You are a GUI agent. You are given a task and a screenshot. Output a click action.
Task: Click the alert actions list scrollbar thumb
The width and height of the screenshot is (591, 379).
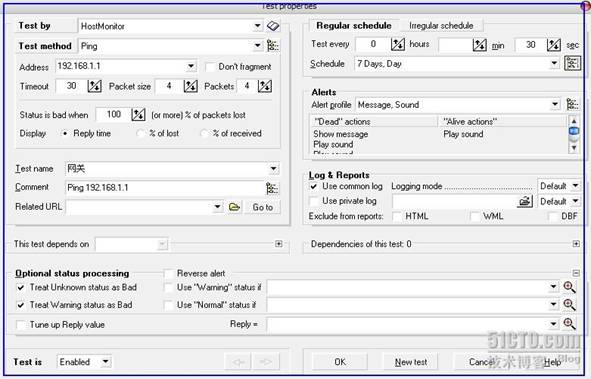pos(574,131)
